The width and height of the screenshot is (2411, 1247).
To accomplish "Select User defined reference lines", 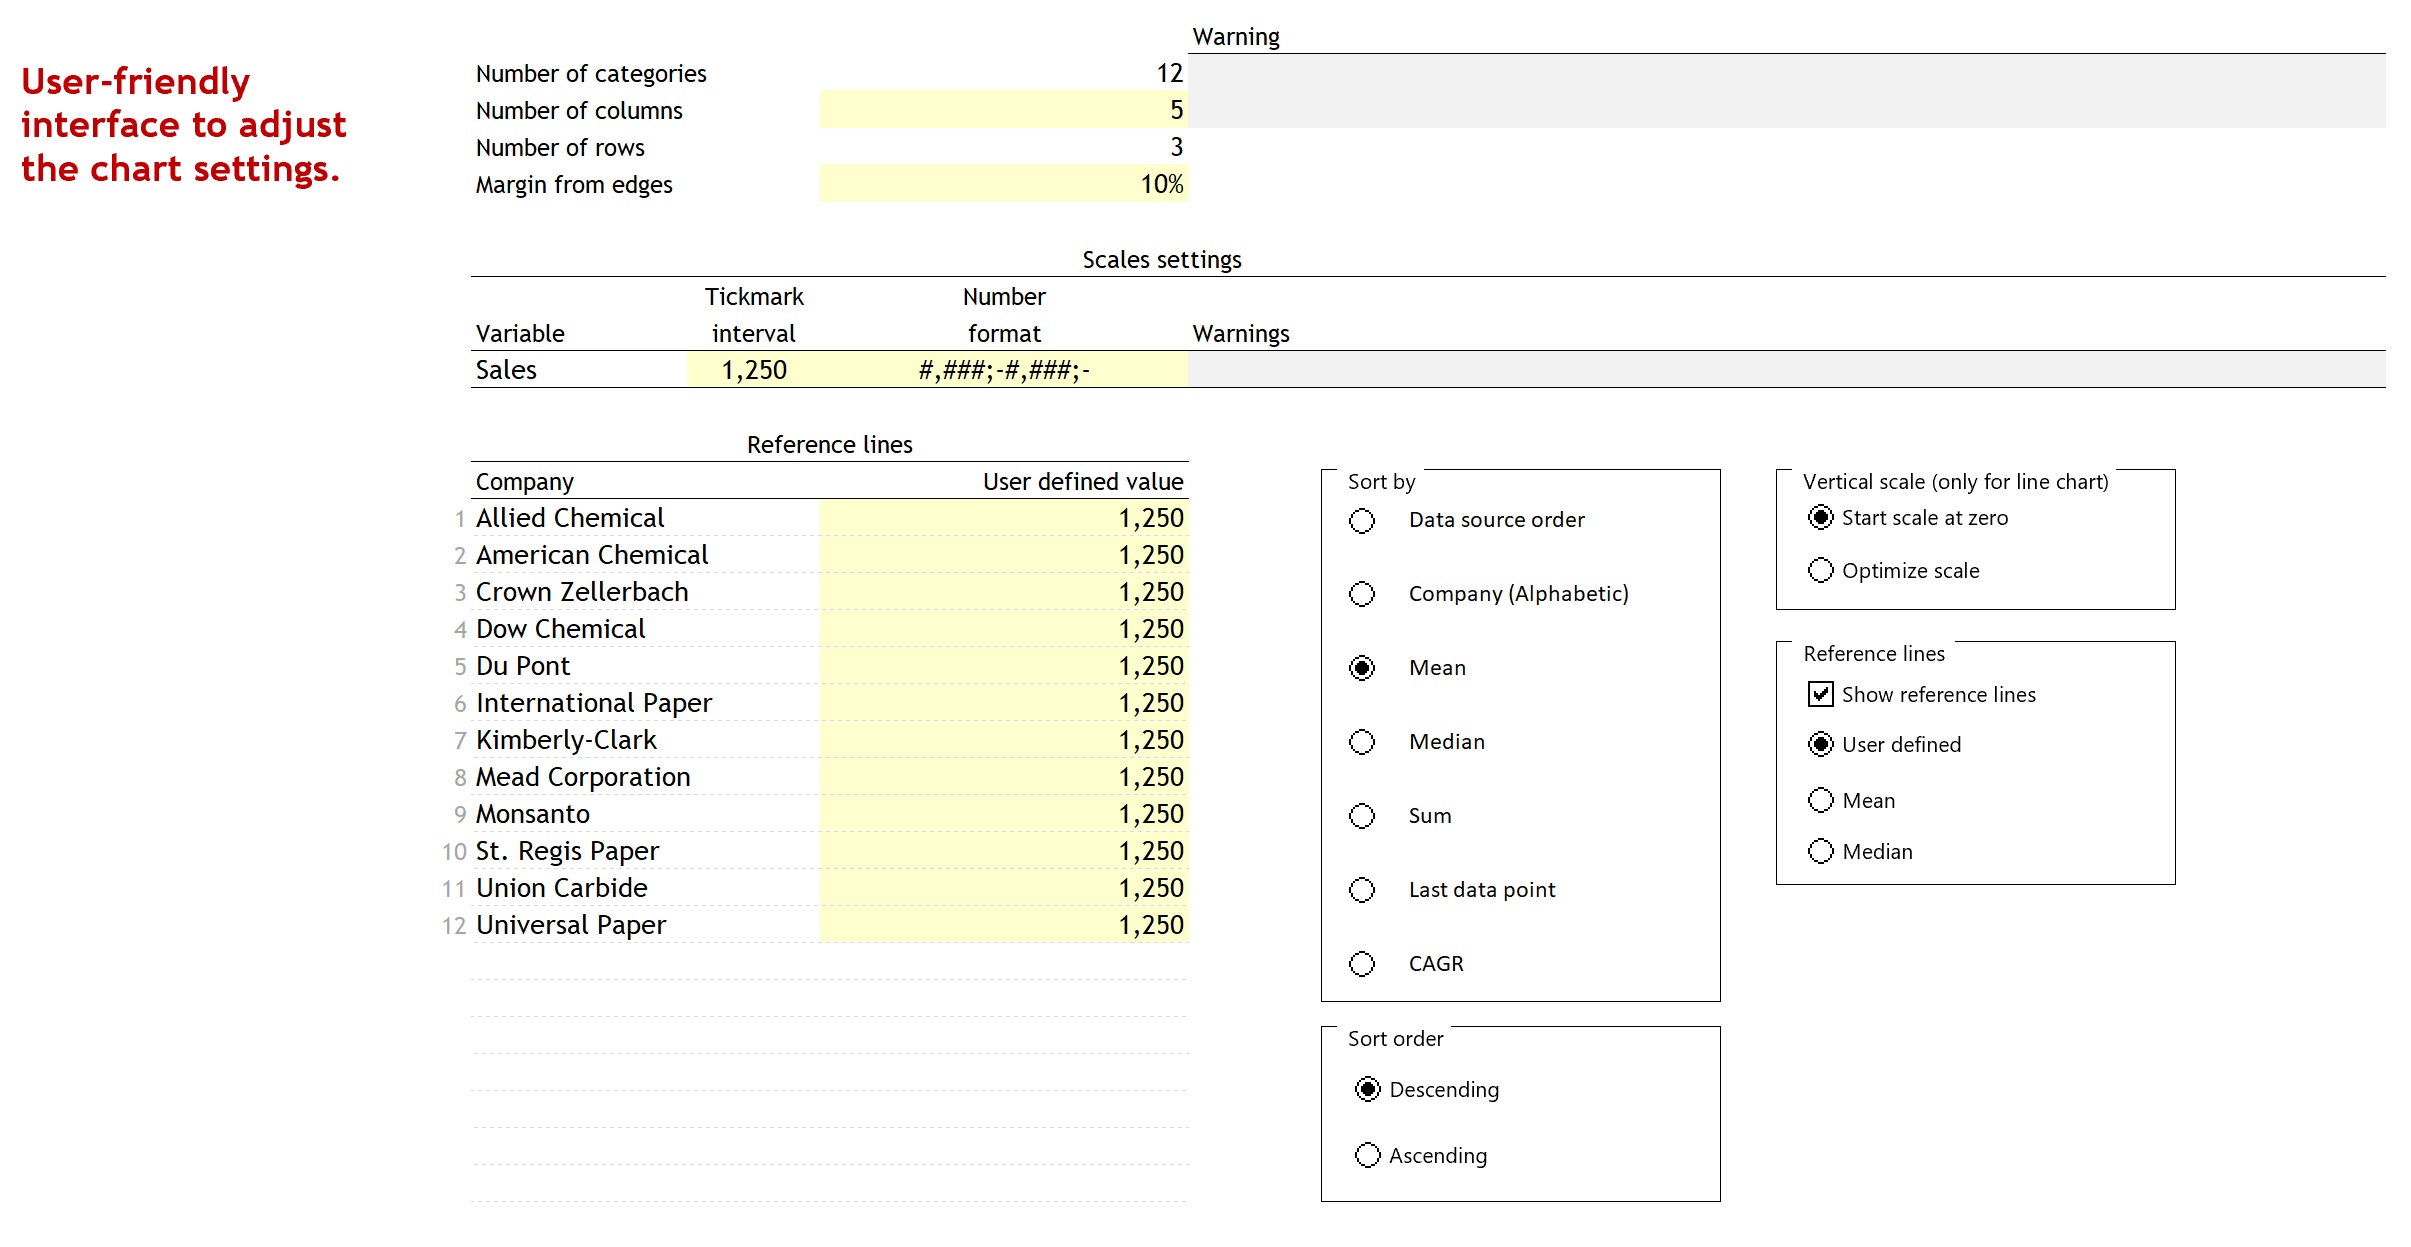I will [1821, 744].
